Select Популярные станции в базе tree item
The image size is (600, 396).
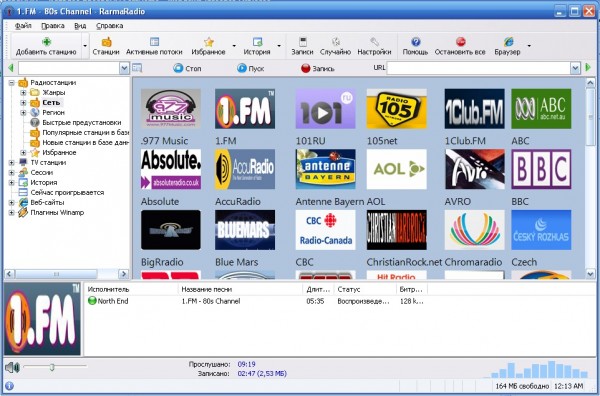click(85, 132)
